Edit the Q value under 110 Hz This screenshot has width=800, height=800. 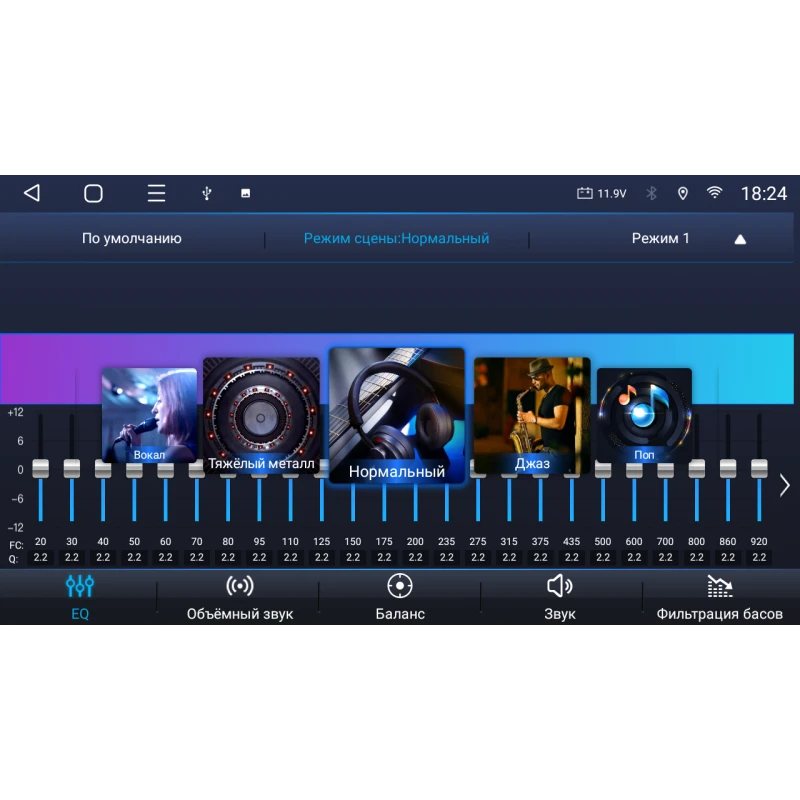point(290,557)
